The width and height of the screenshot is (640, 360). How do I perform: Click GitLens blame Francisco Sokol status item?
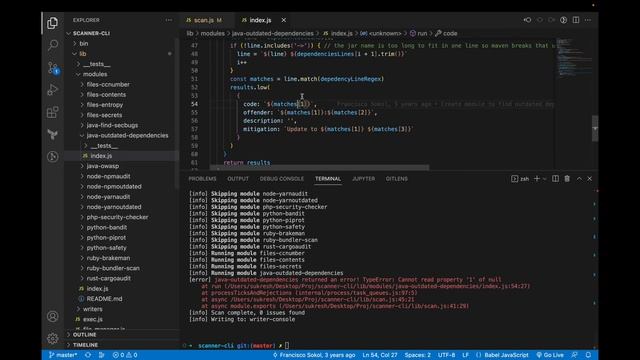[x=313, y=355]
